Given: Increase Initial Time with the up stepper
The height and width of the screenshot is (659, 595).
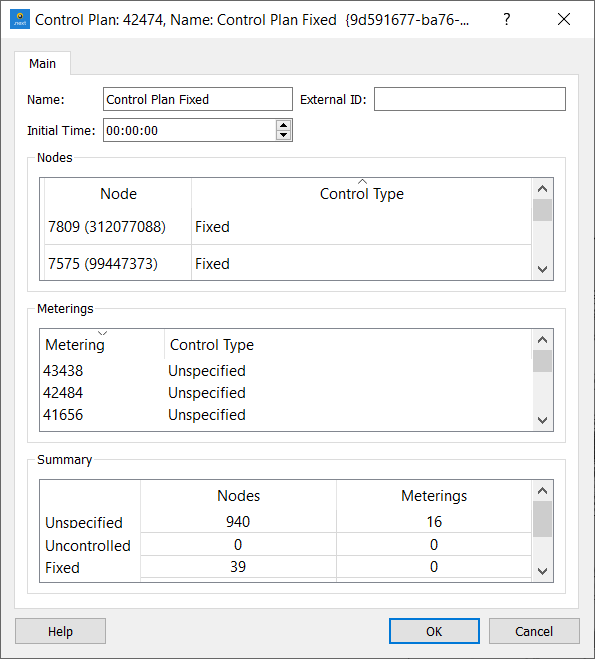Looking at the screenshot, I should [284, 125].
